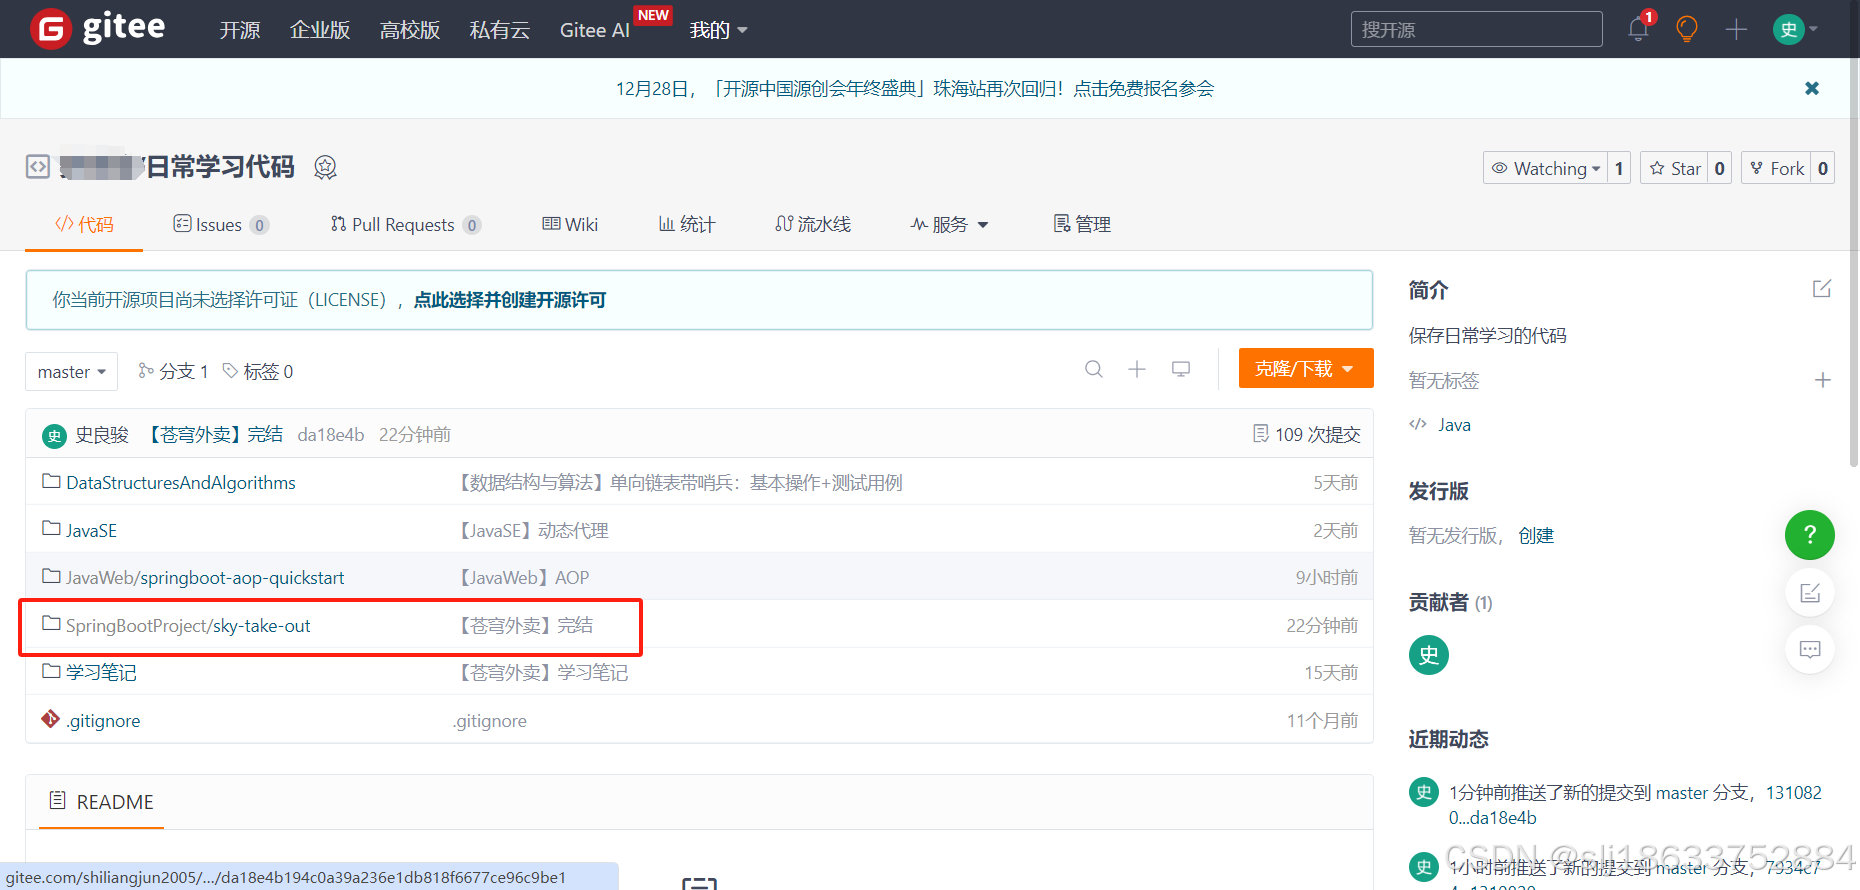1860x890 pixels.
Task: Click the repository code icon before title
Action: coord(38,166)
